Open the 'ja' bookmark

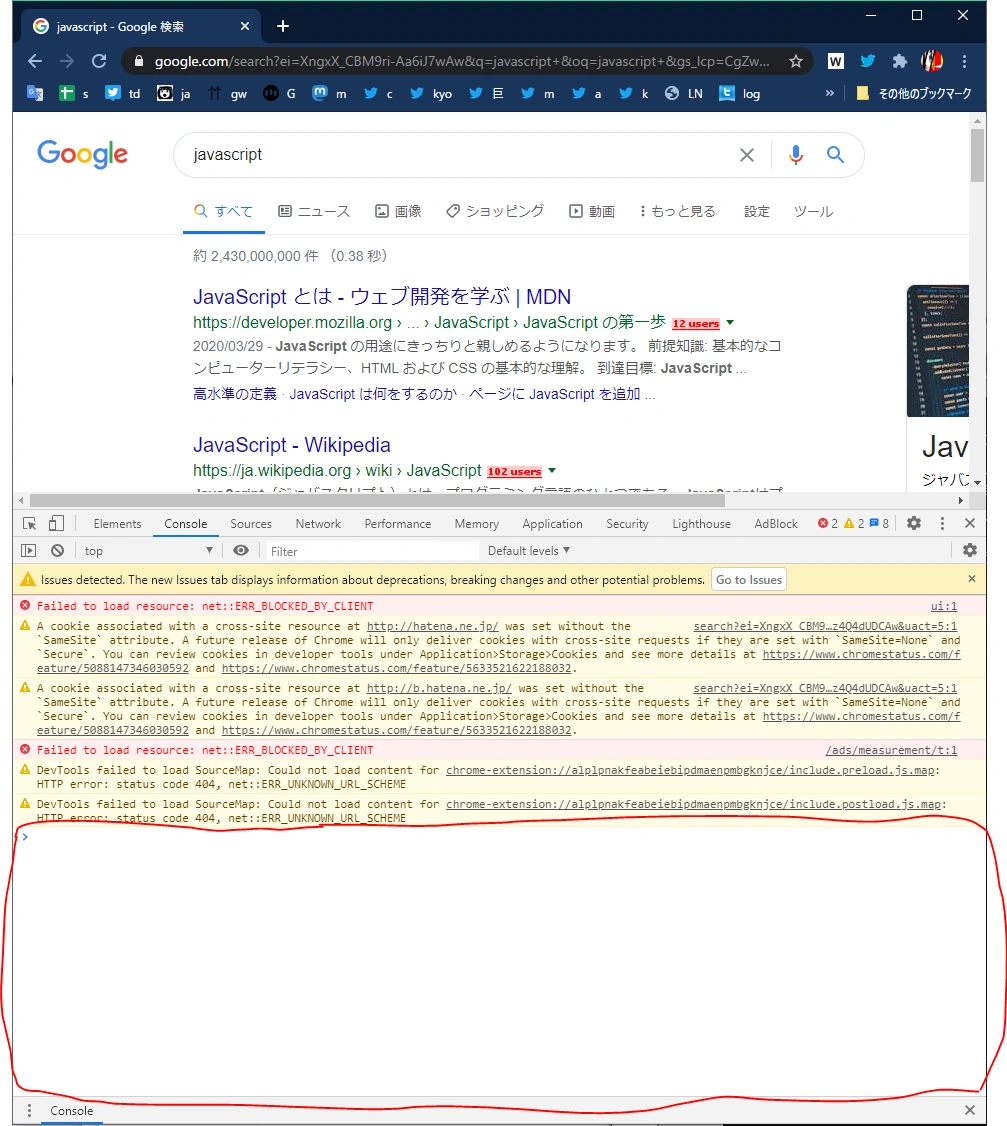pyautogui.click(x=174, y=93)
